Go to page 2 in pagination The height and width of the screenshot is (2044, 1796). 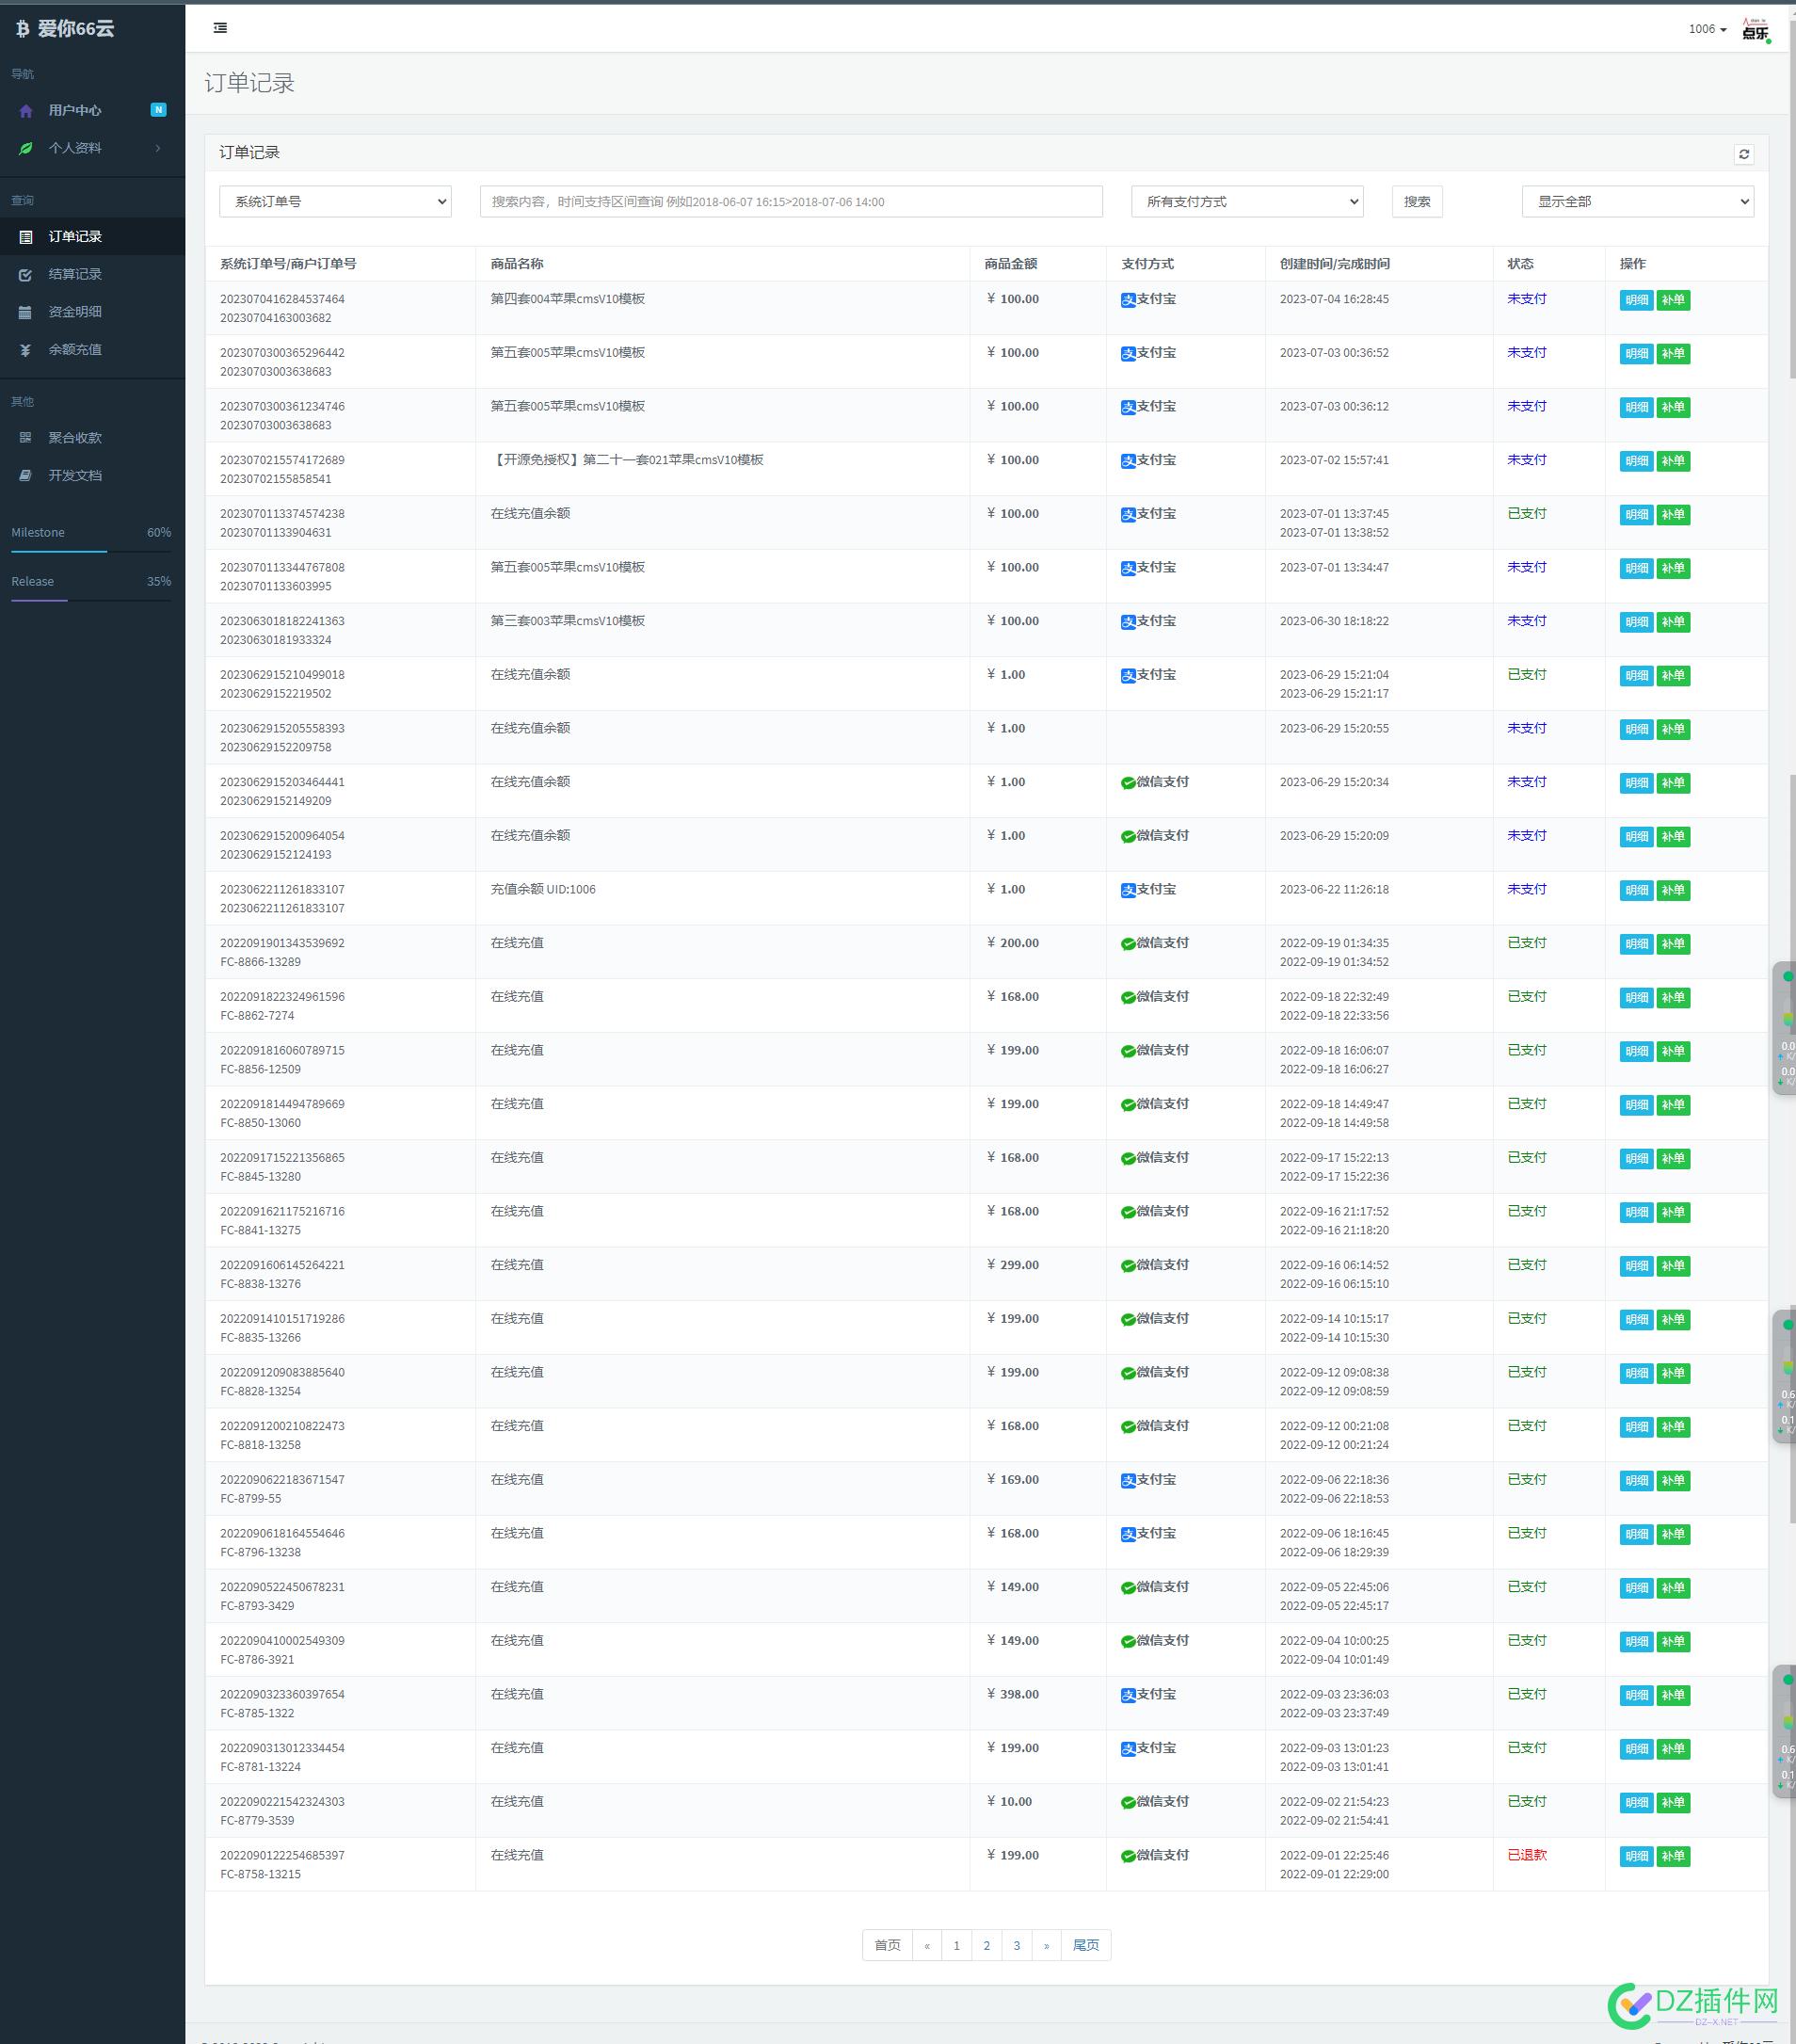[986, 1945]
